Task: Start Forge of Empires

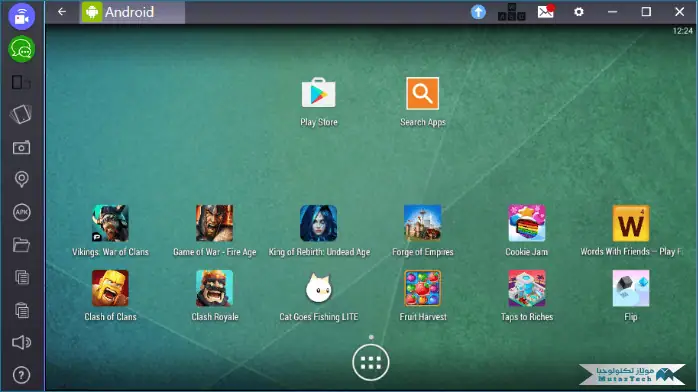Action: [422, 223]
